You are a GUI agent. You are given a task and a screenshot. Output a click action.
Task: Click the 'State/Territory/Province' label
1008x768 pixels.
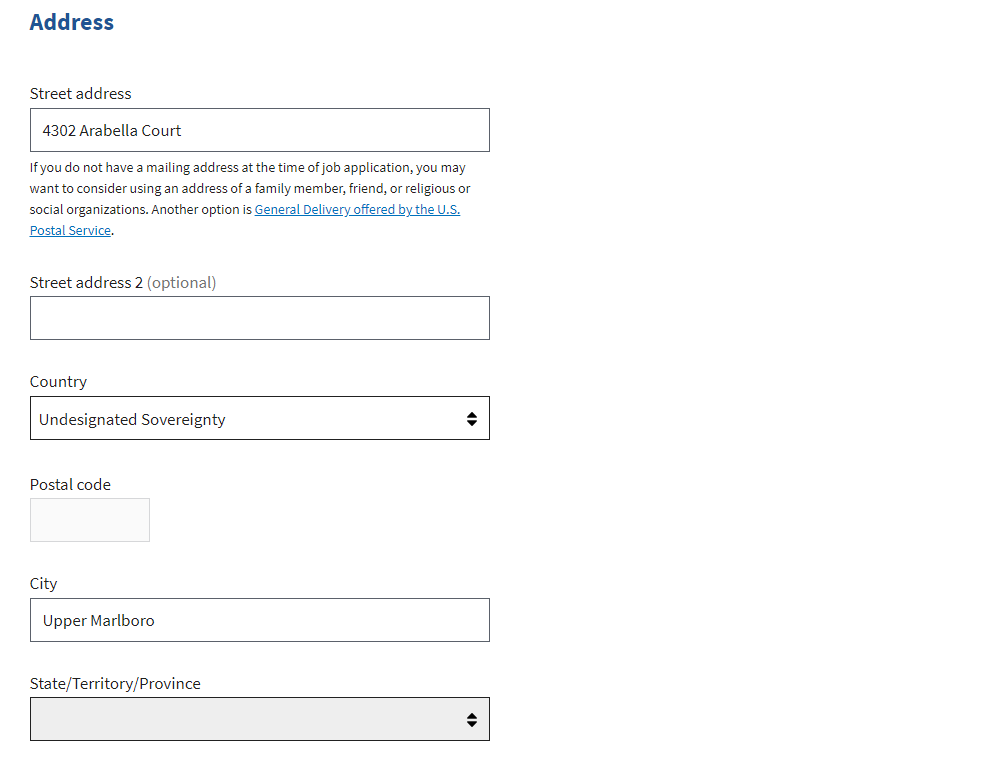click(x=115, y=684)
